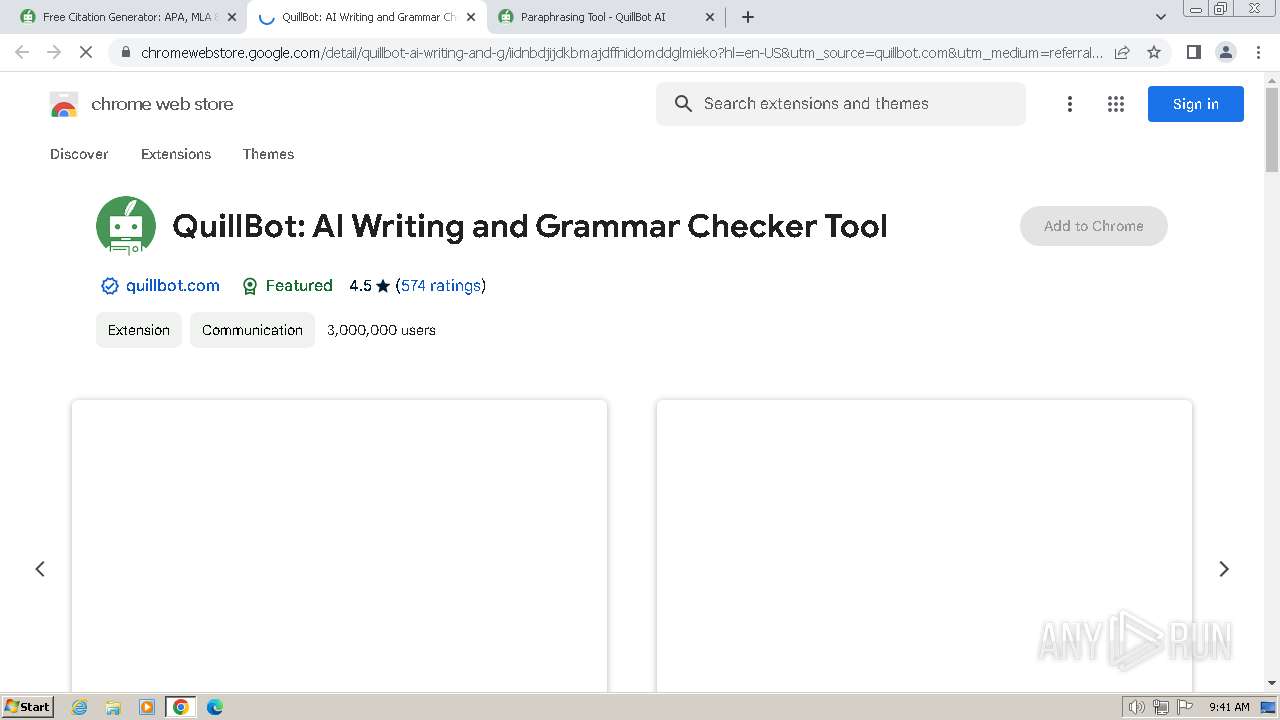The width and height of the screenshot is (1280, 720).
Task: Open the Discover section
Action: coord(79,154)
